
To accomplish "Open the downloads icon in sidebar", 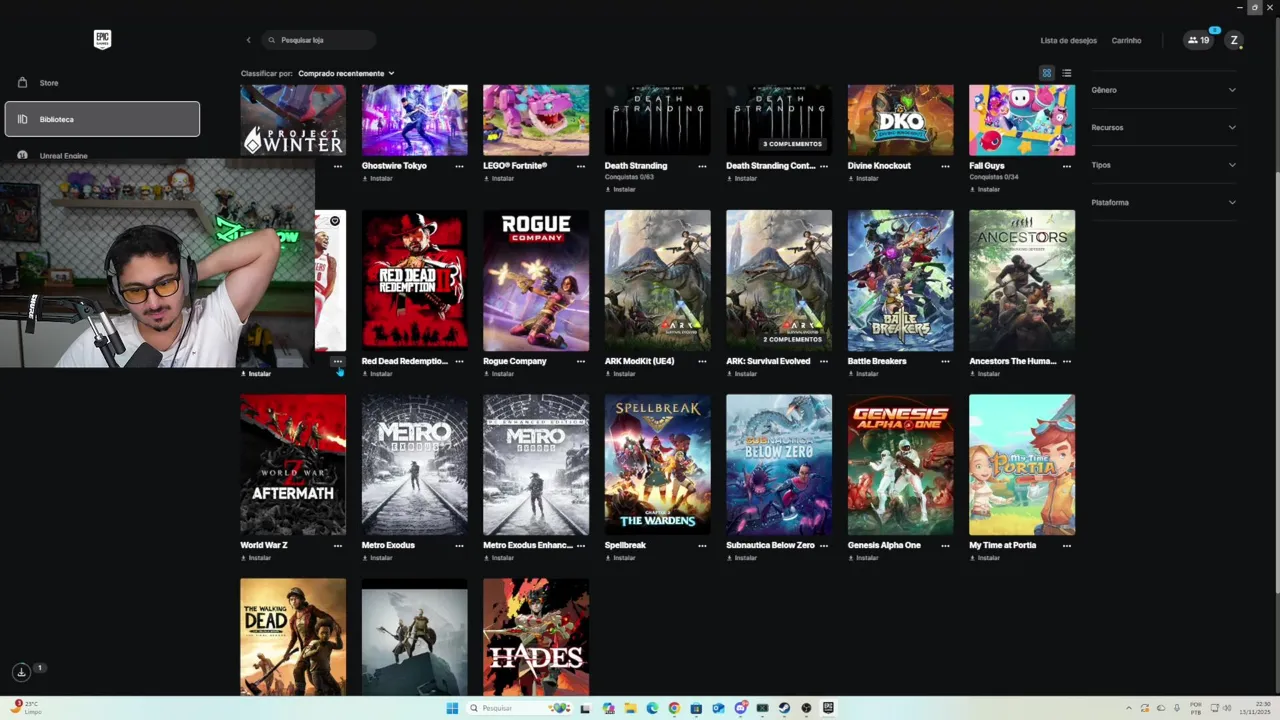I will click(x=21, y=672).
